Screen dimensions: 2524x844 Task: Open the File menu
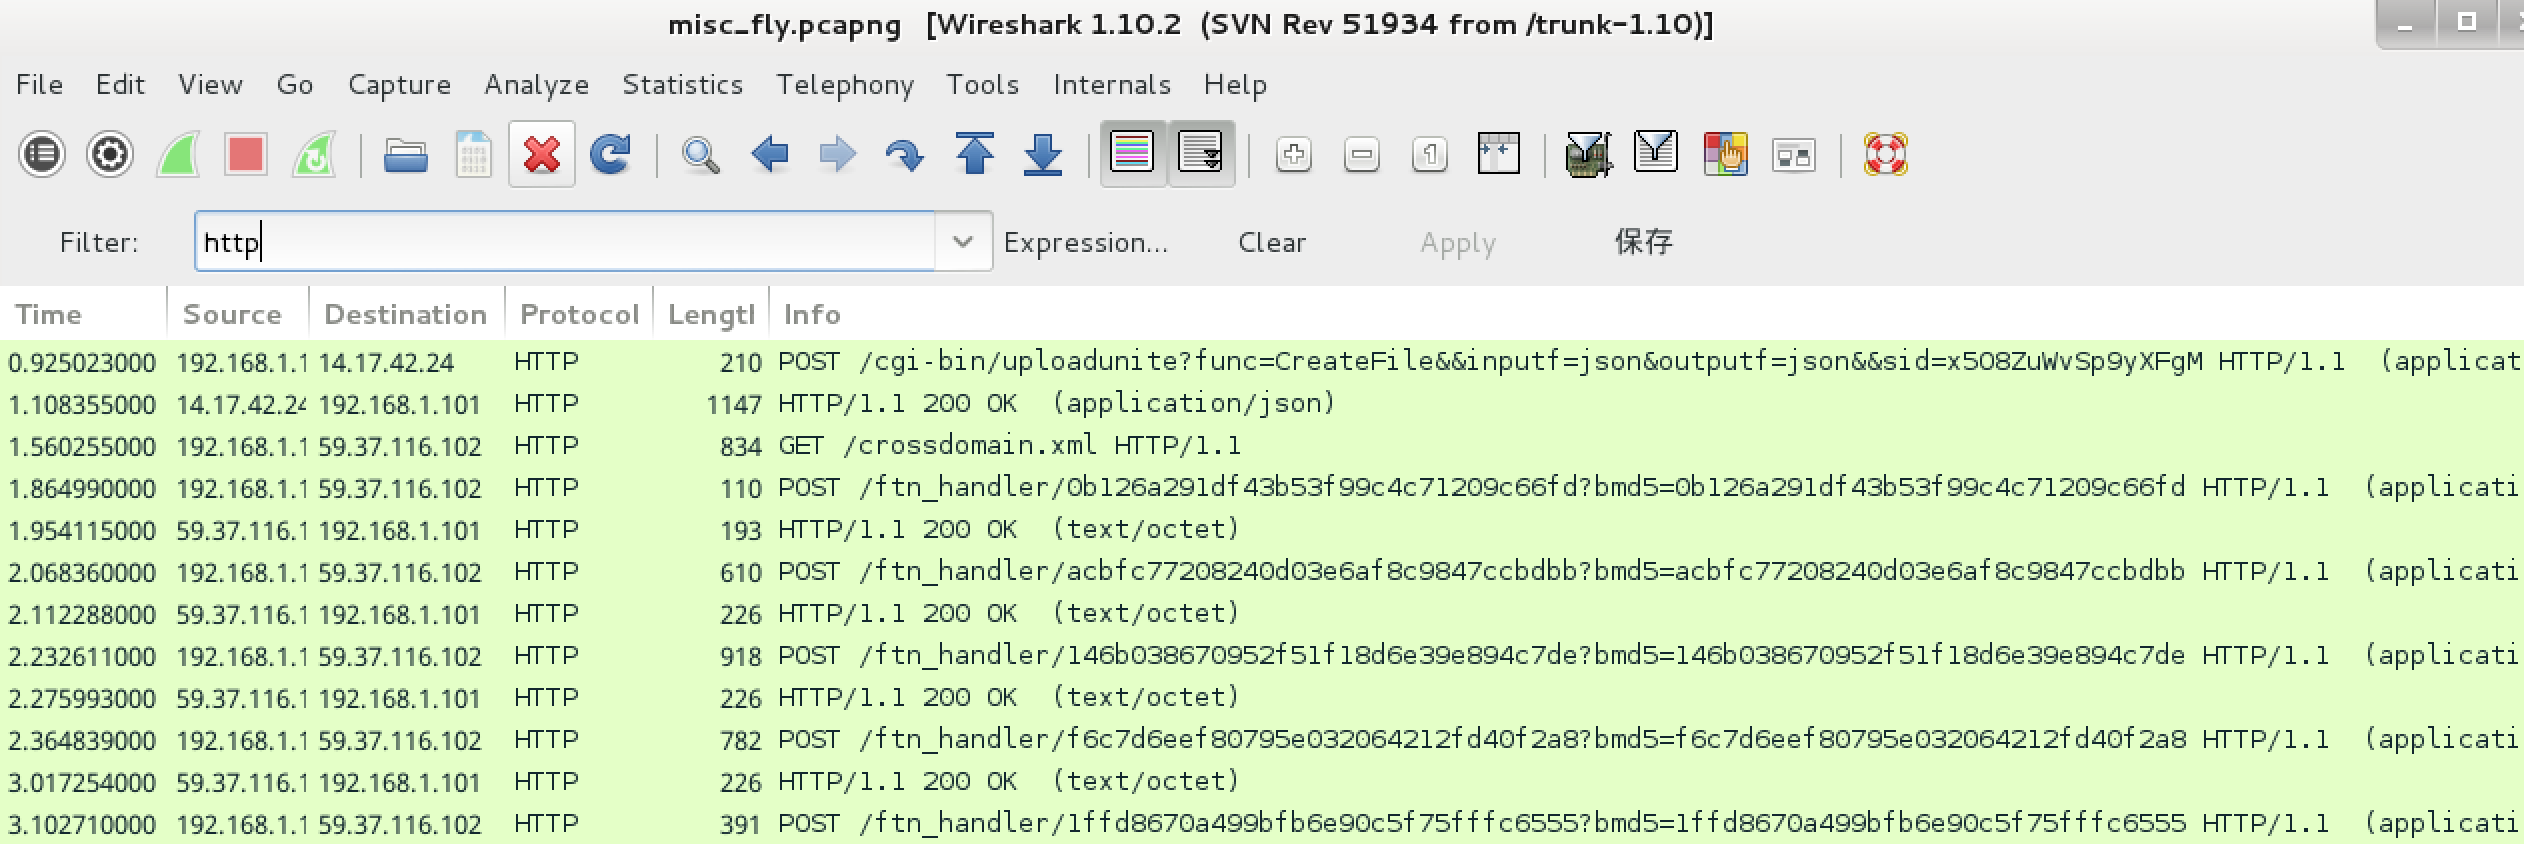(39, 85)
